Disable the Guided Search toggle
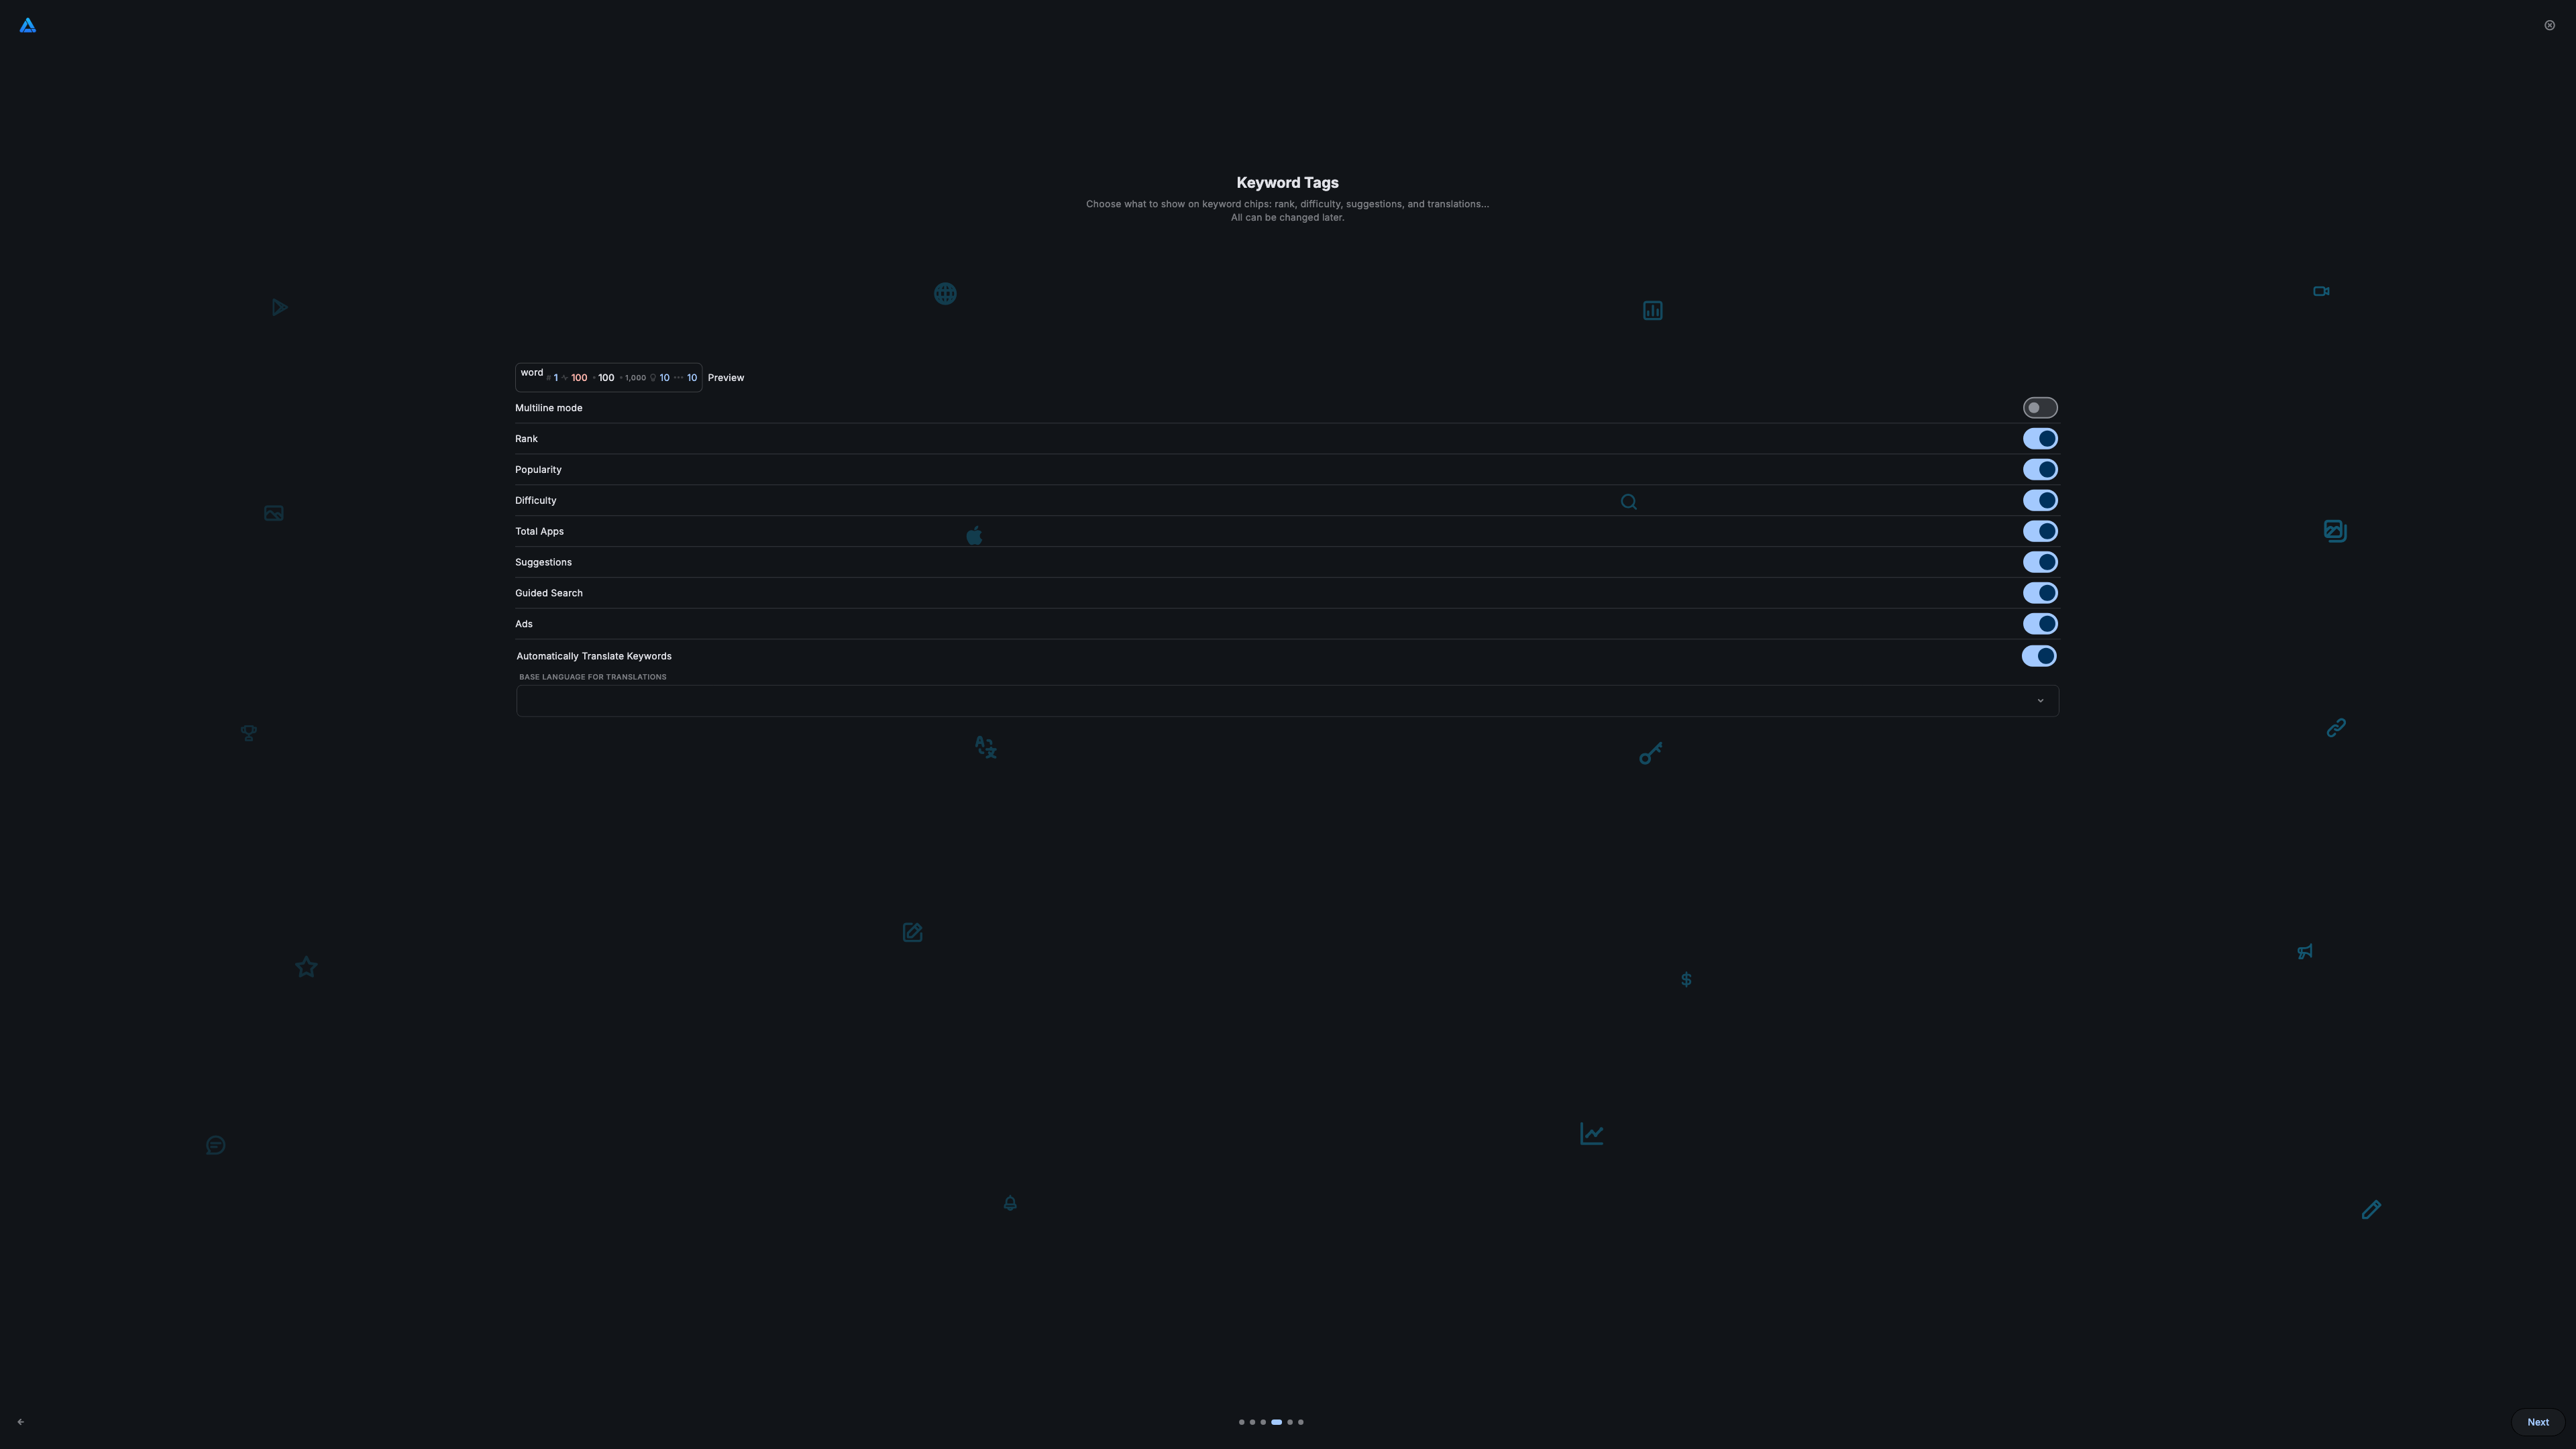This screenshot has height=1449, width=2576. tap(2039, 593)
